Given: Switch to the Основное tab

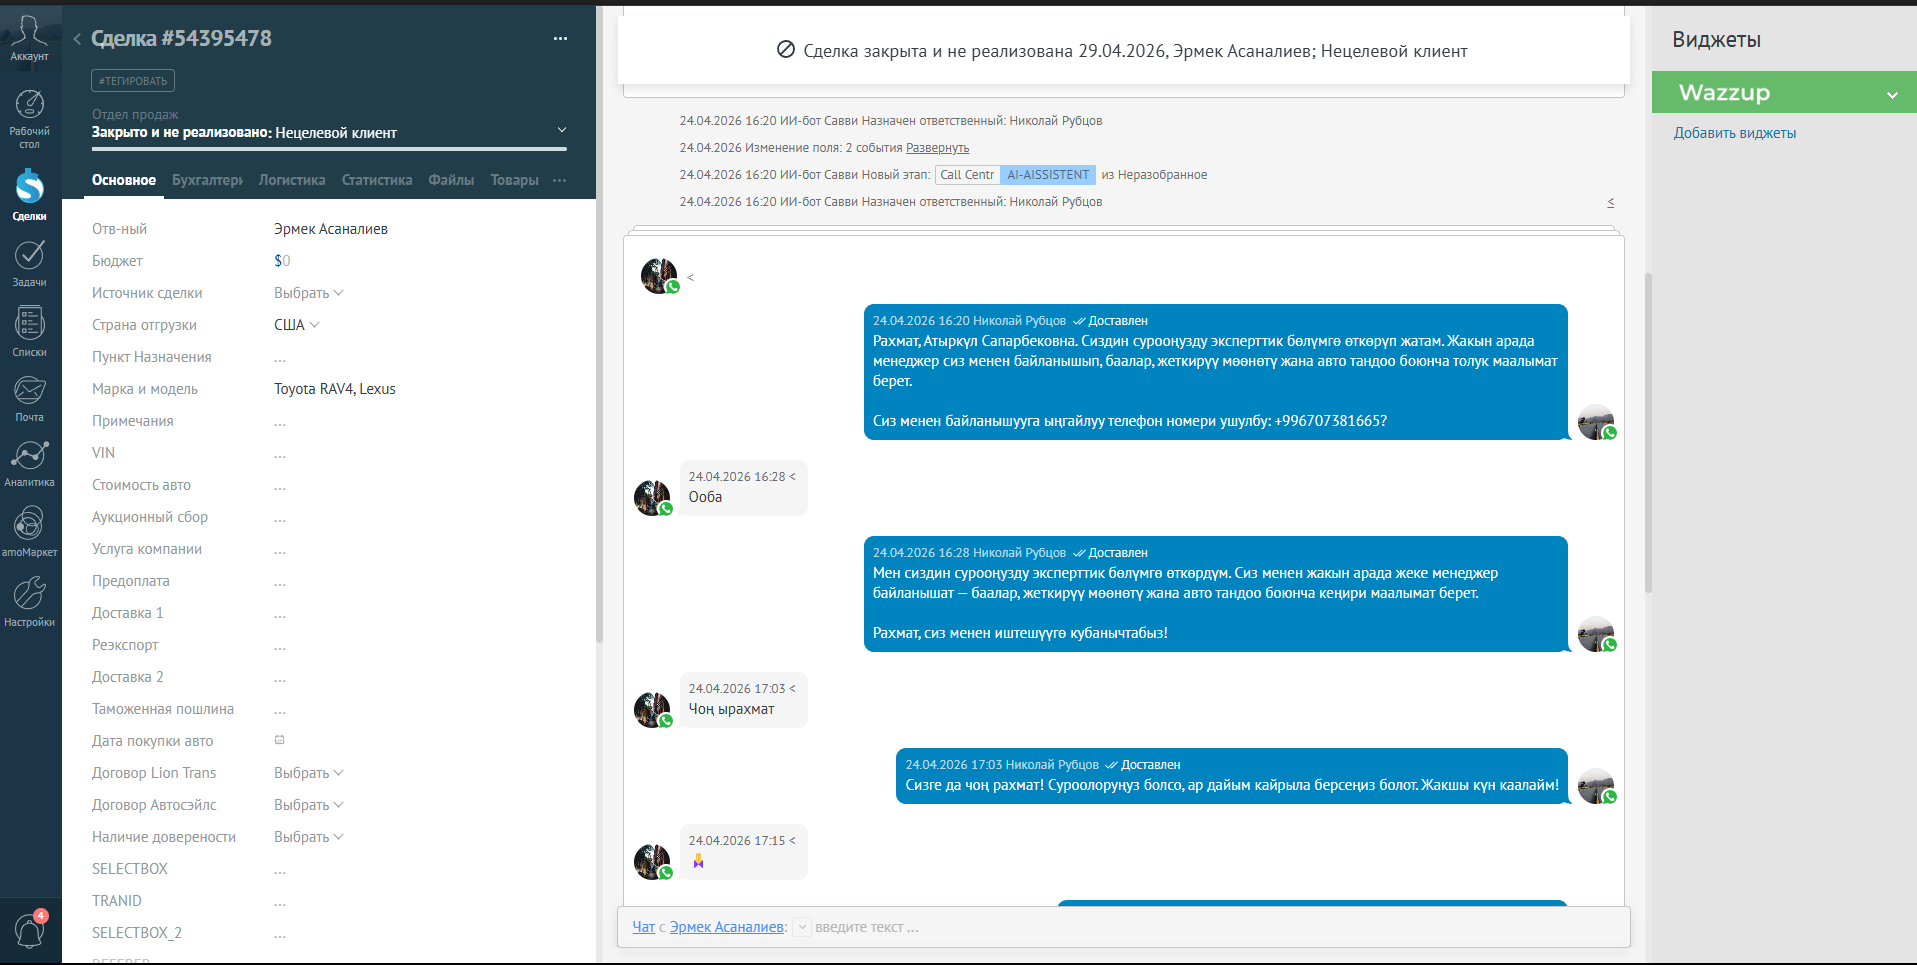Looking at the screenshot, I should click(124, 180).
